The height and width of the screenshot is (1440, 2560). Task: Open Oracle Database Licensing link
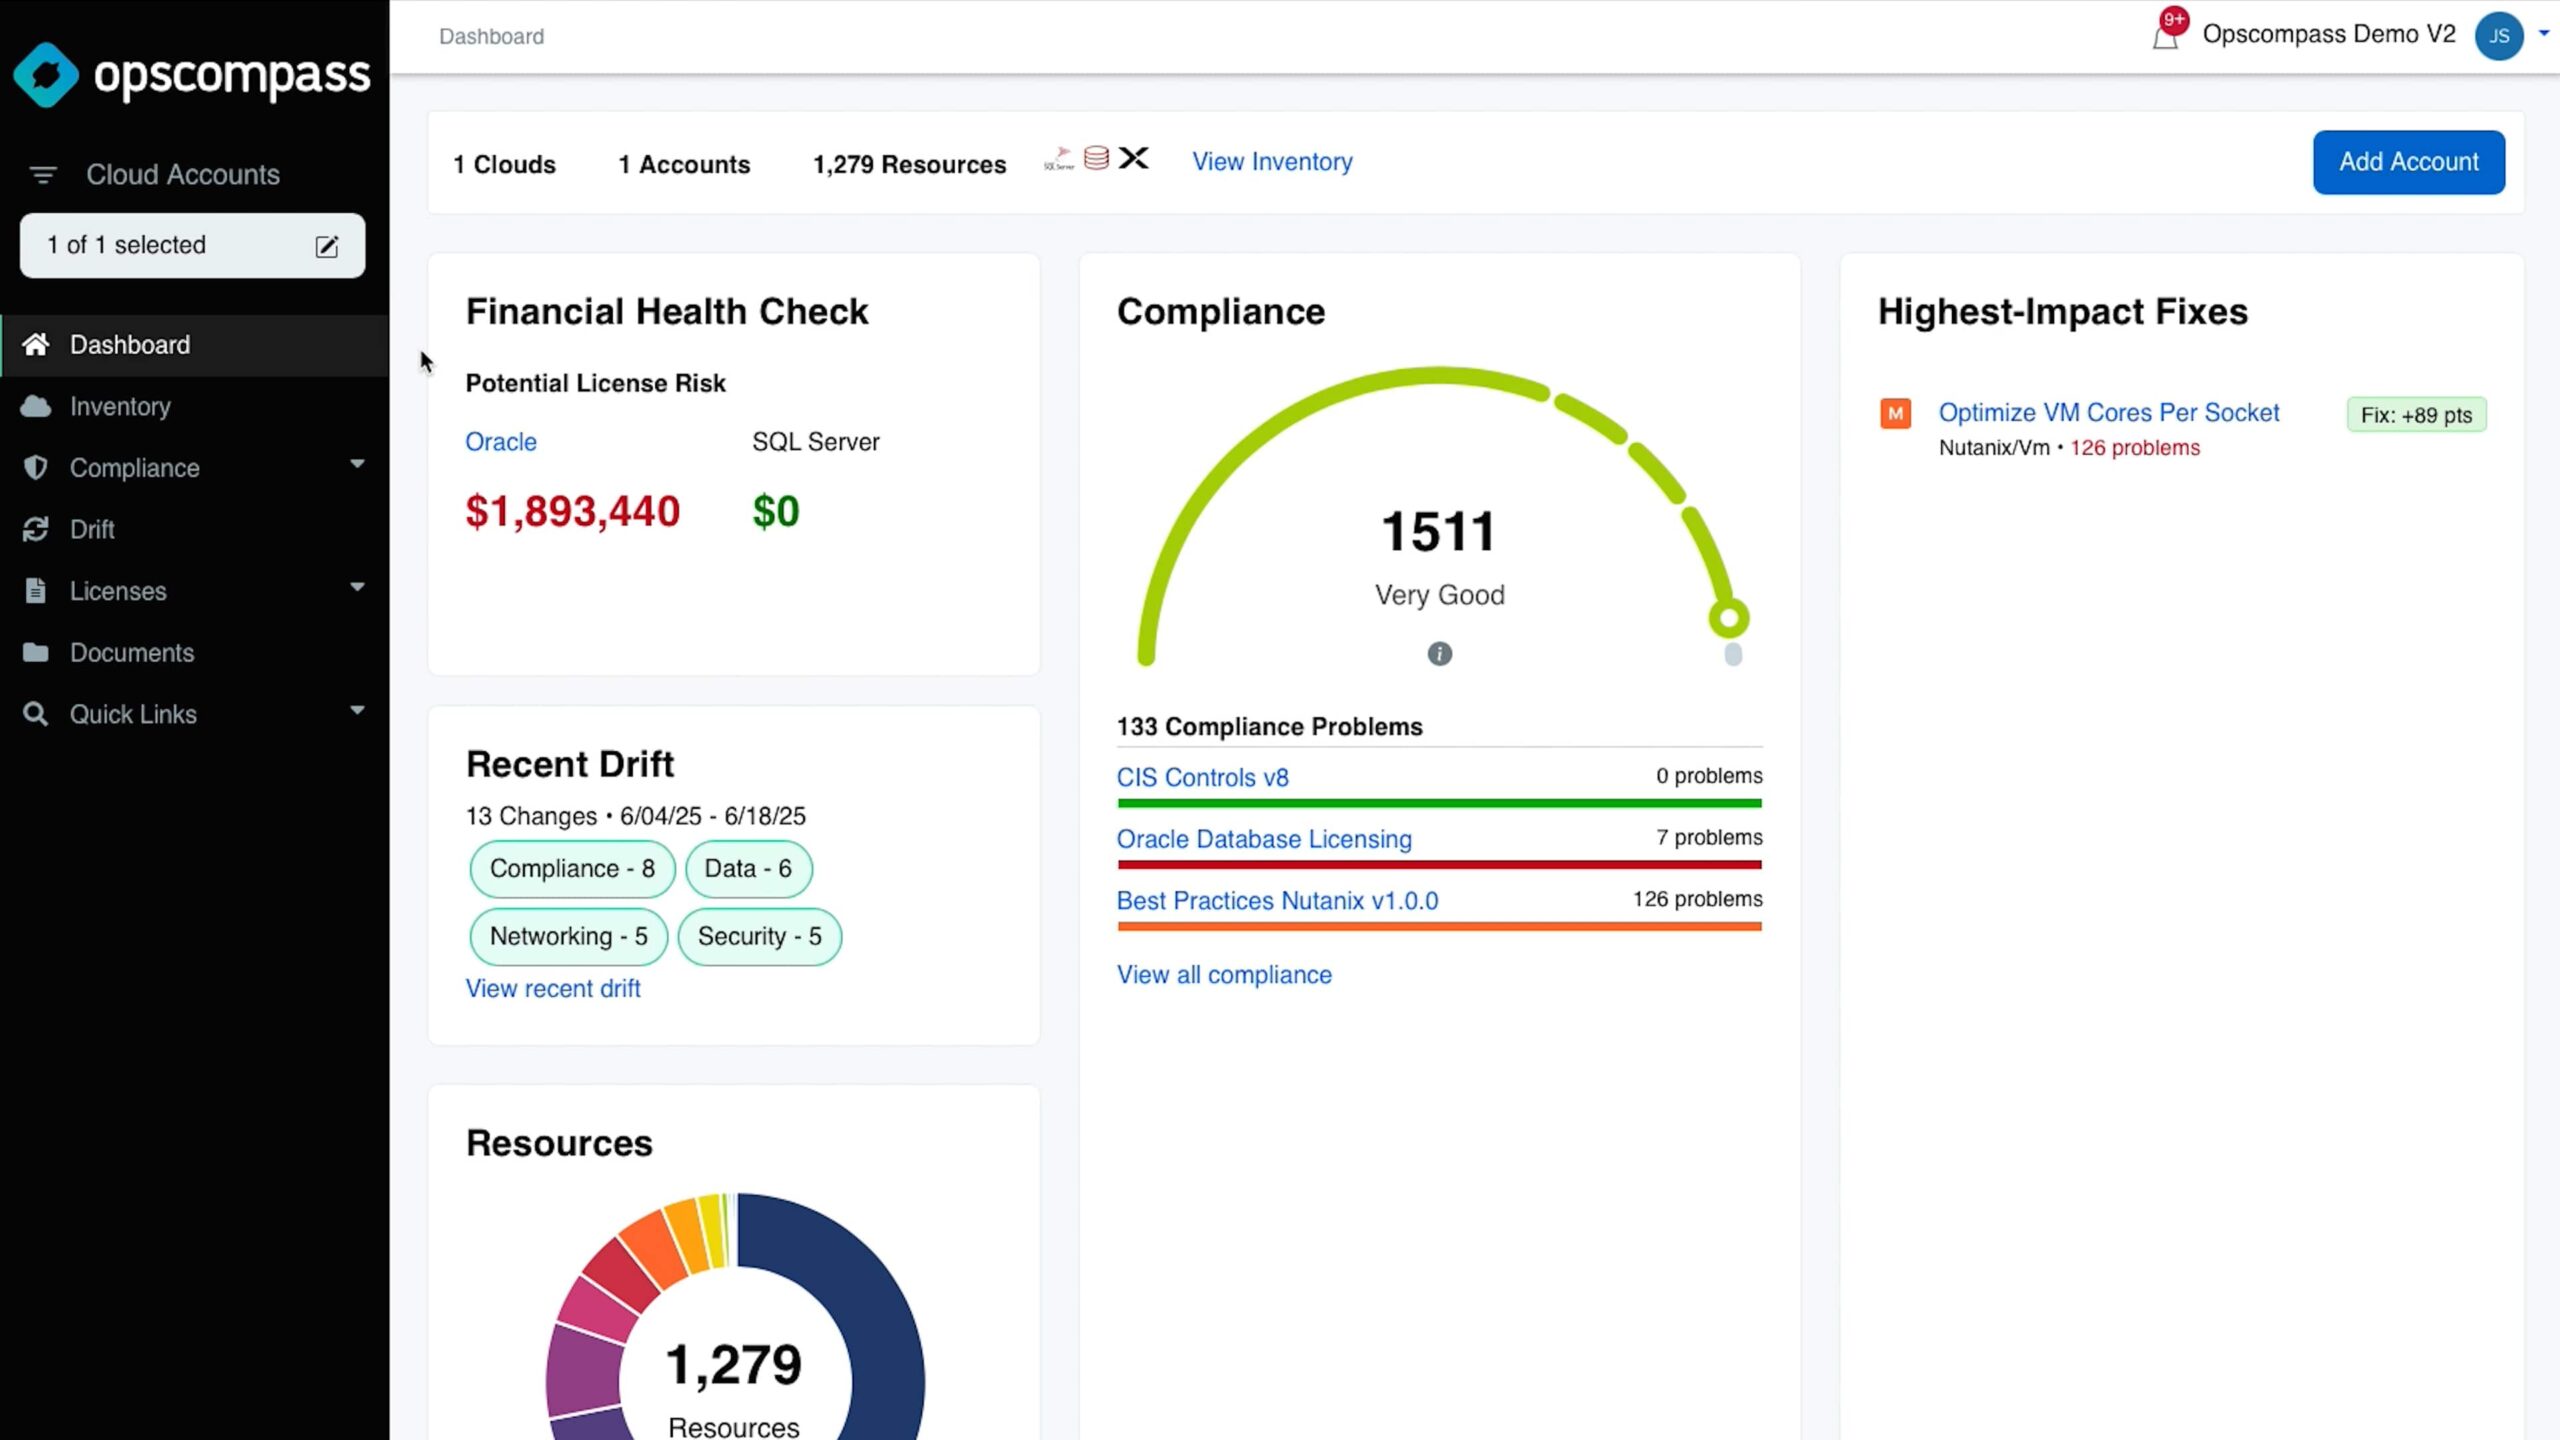click(1264, 839)
